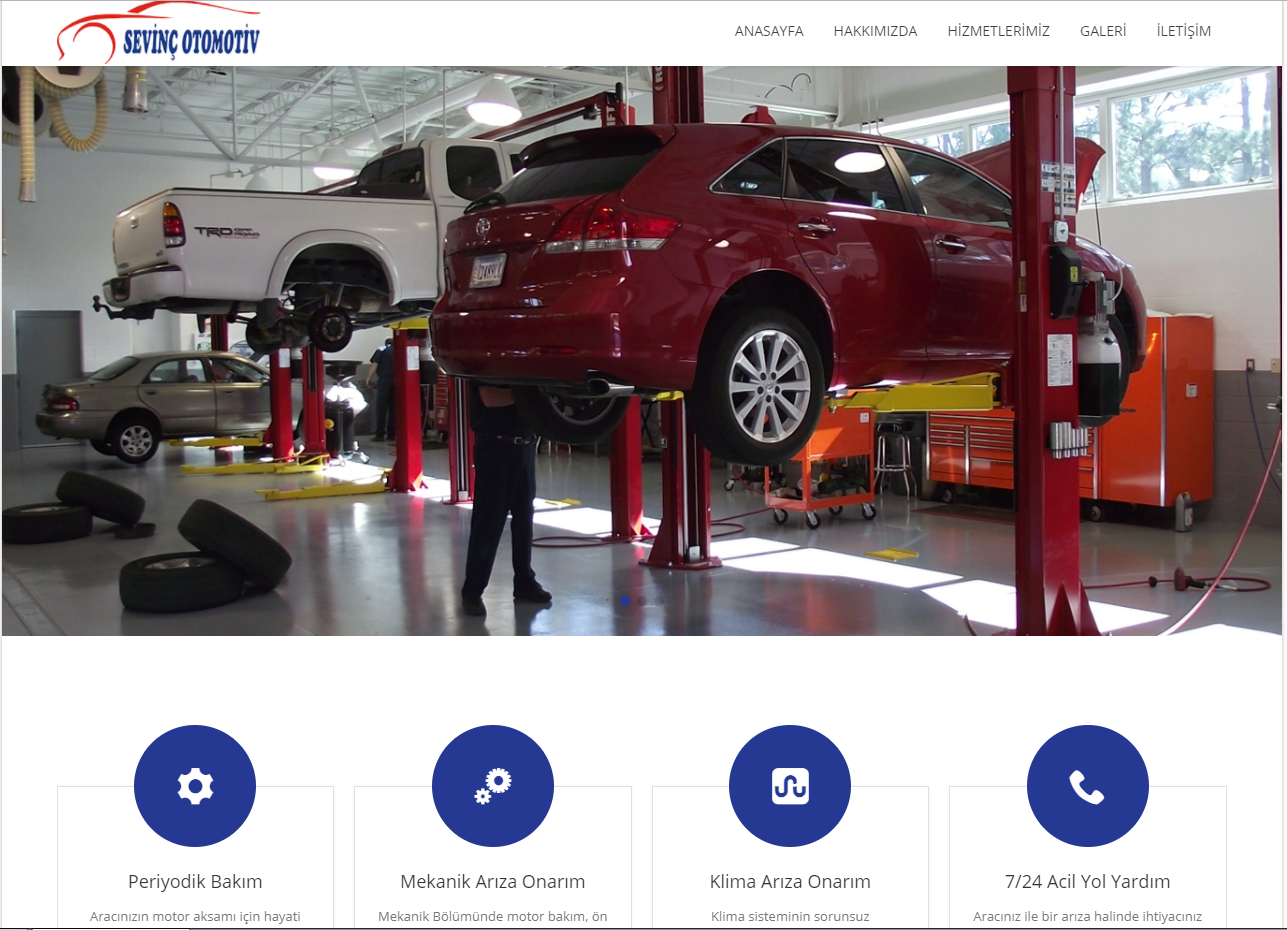The width and height of the screenshot is (1287, 930).
Task: Click the Periyodik Bakım description text
Action: point(195,916)
